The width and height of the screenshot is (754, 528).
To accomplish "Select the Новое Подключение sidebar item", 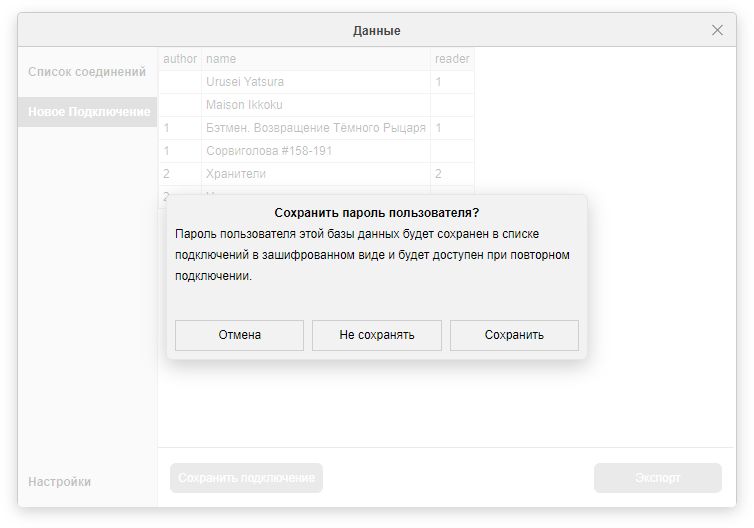I will pos(88,112).
